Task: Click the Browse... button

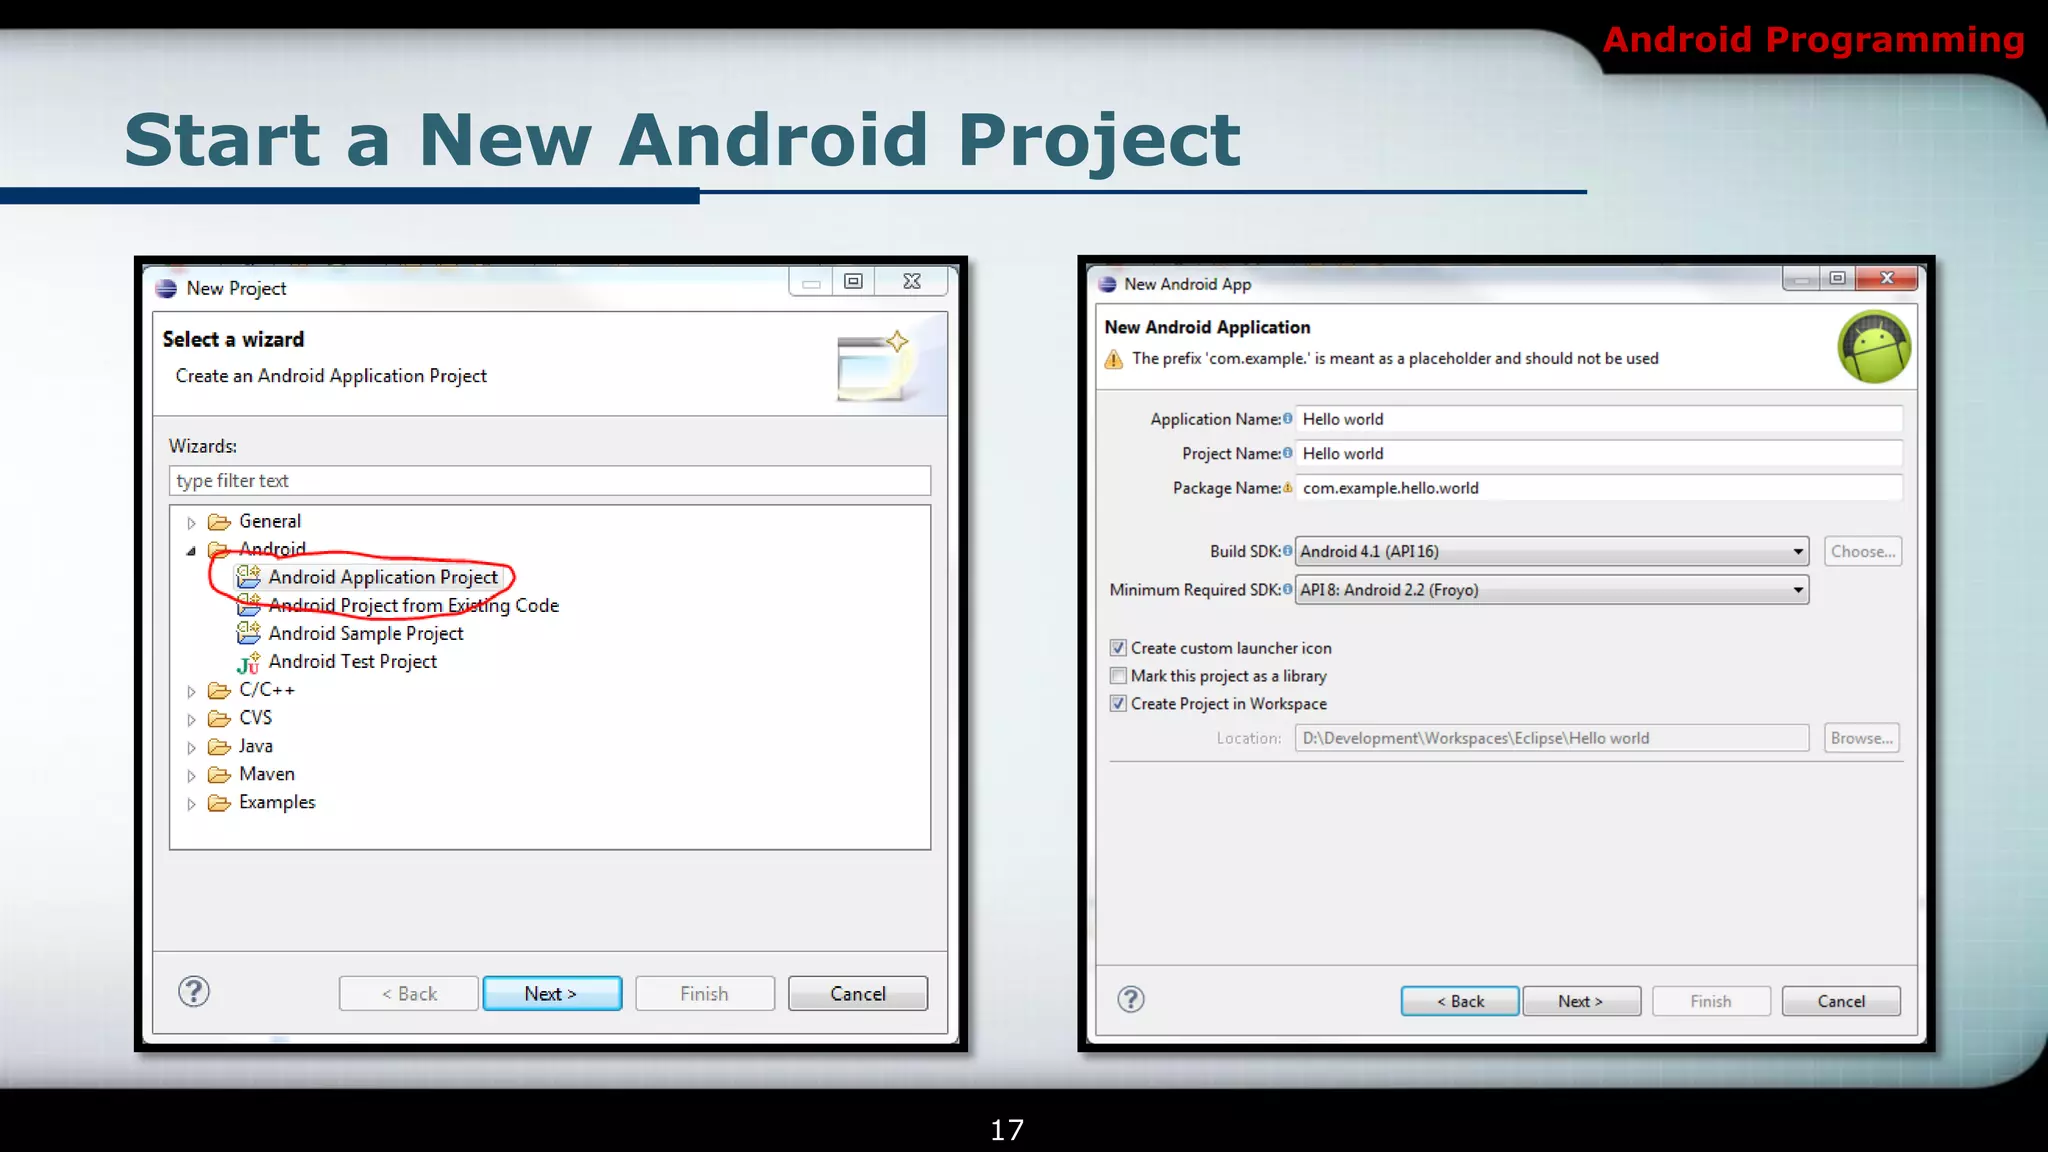Action: click(x=1862, y=738)
